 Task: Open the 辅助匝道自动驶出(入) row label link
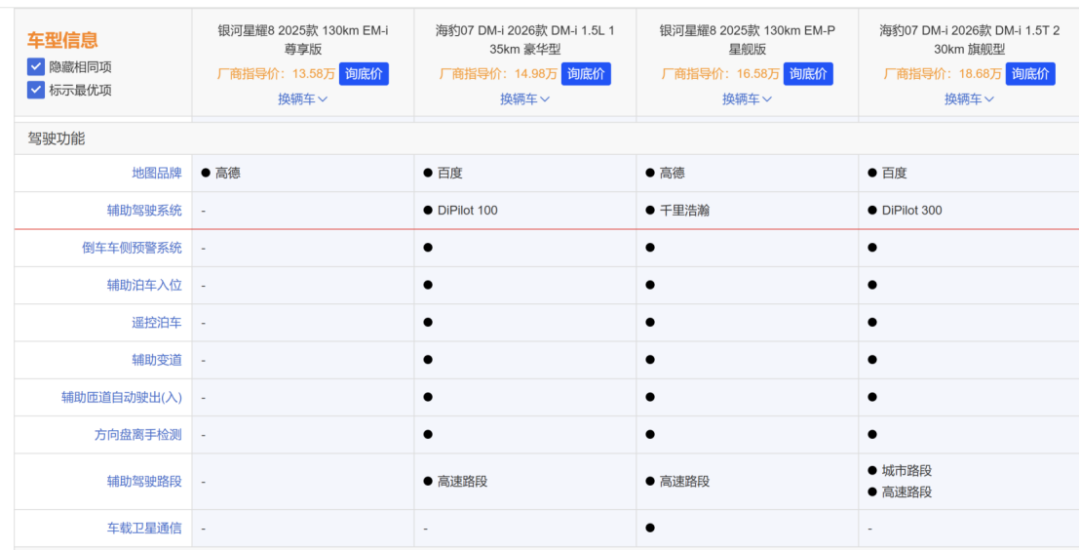click(x=122, y=397)
